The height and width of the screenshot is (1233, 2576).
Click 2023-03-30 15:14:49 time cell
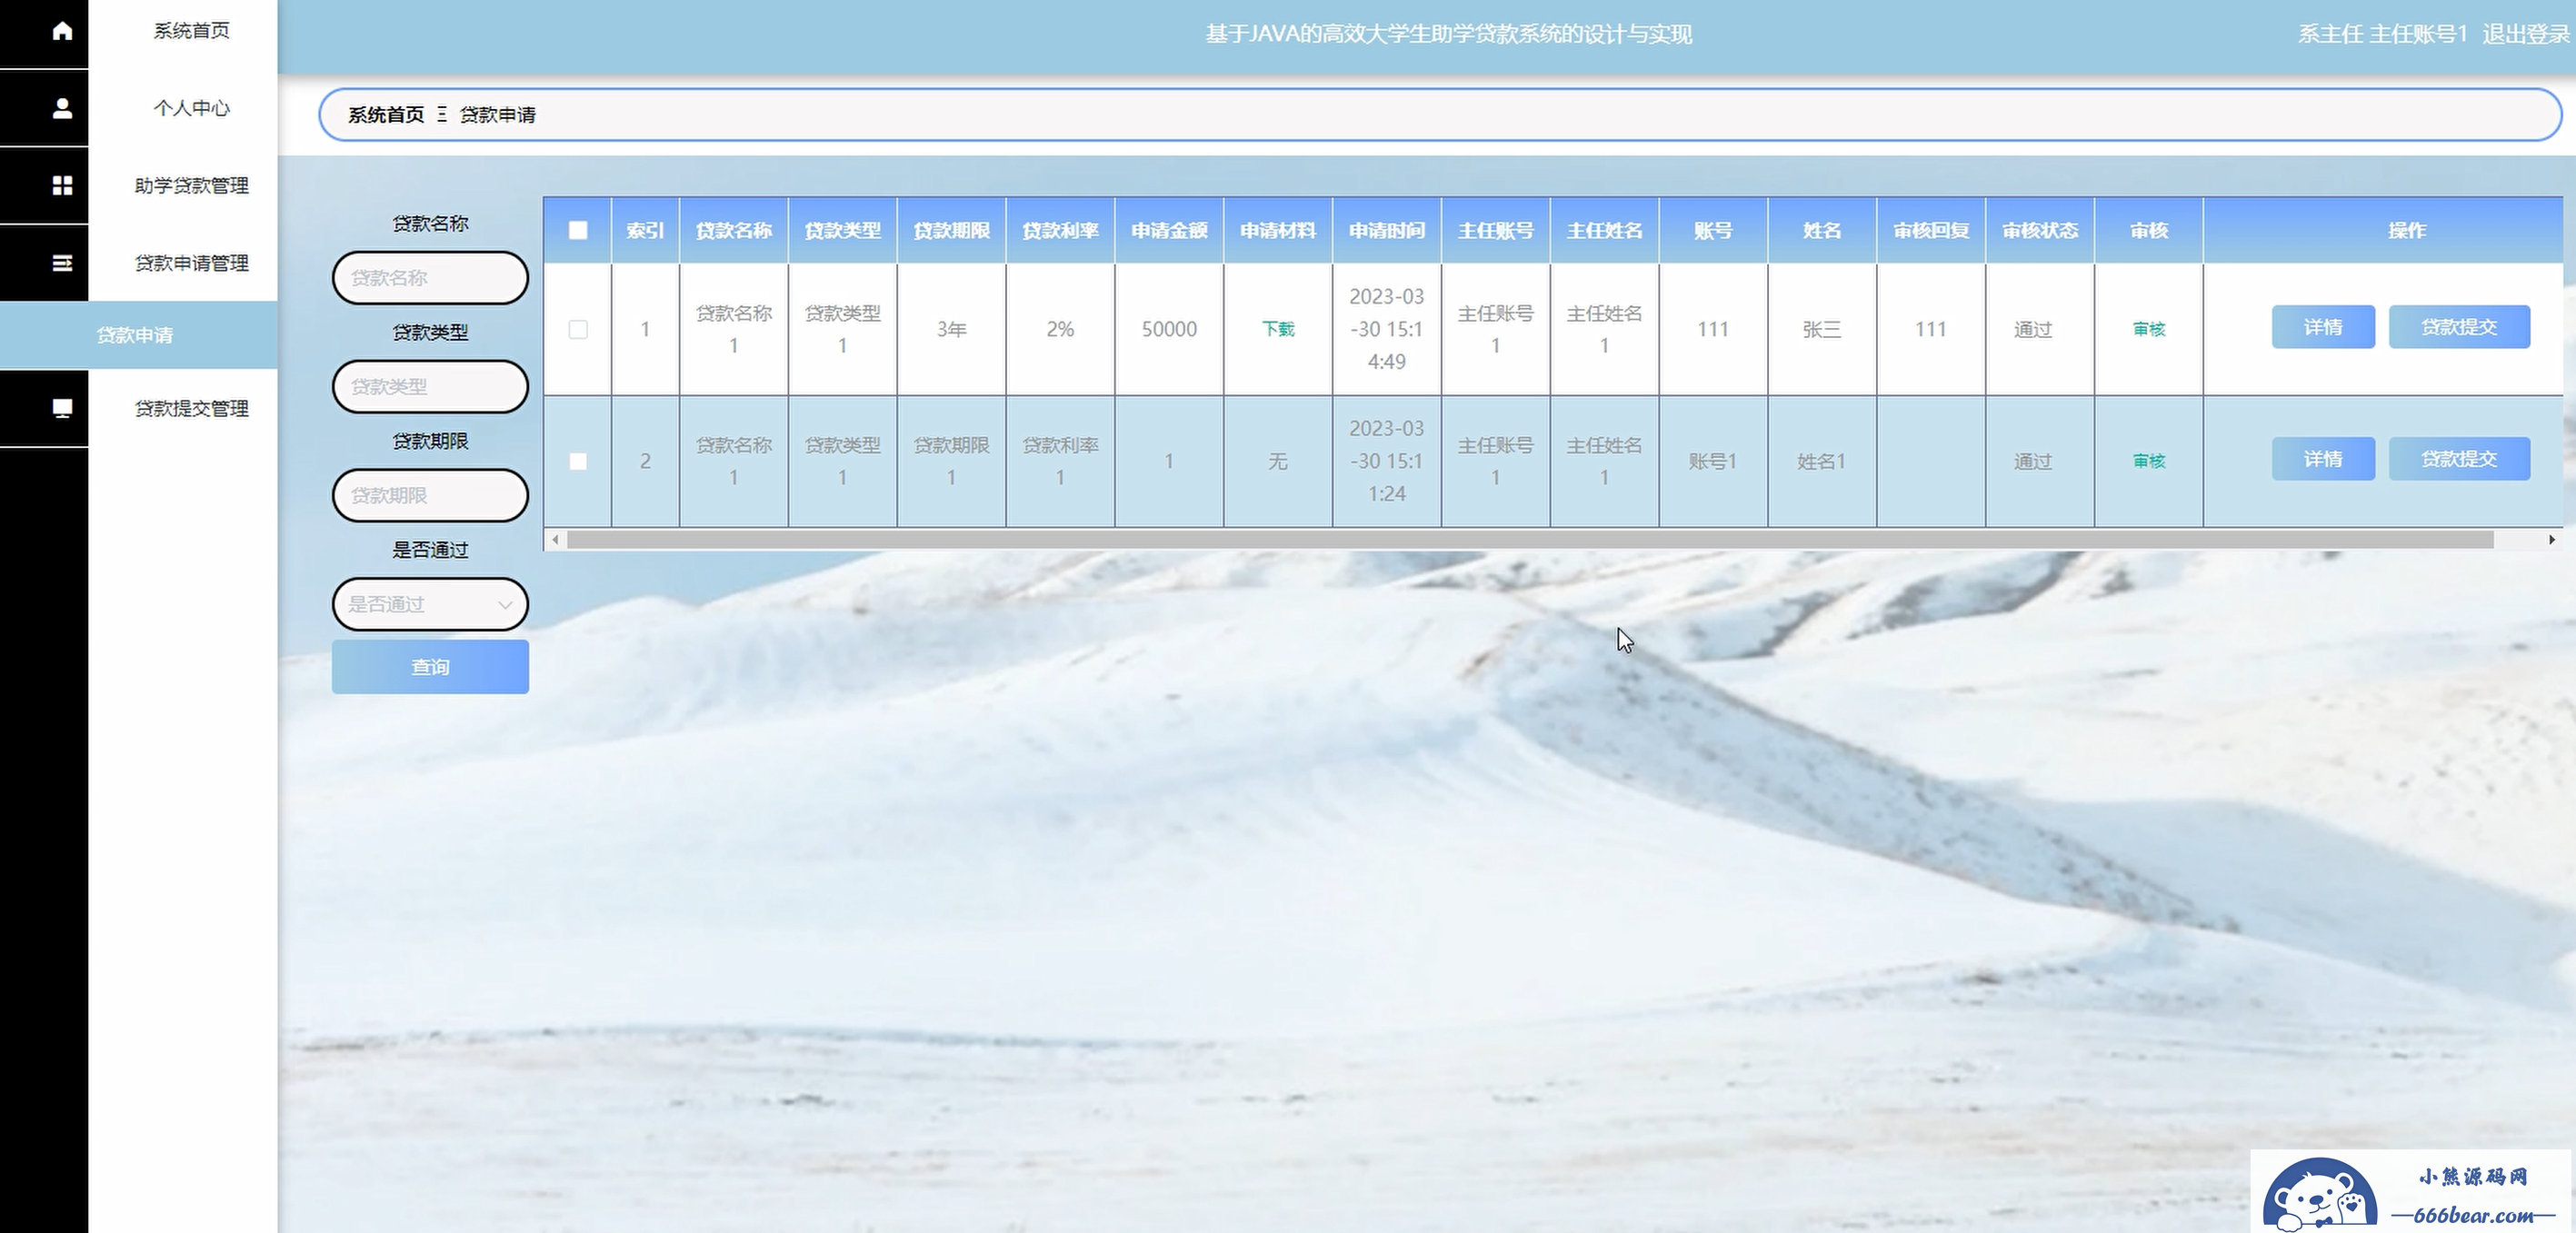(x=1387, y=329)
